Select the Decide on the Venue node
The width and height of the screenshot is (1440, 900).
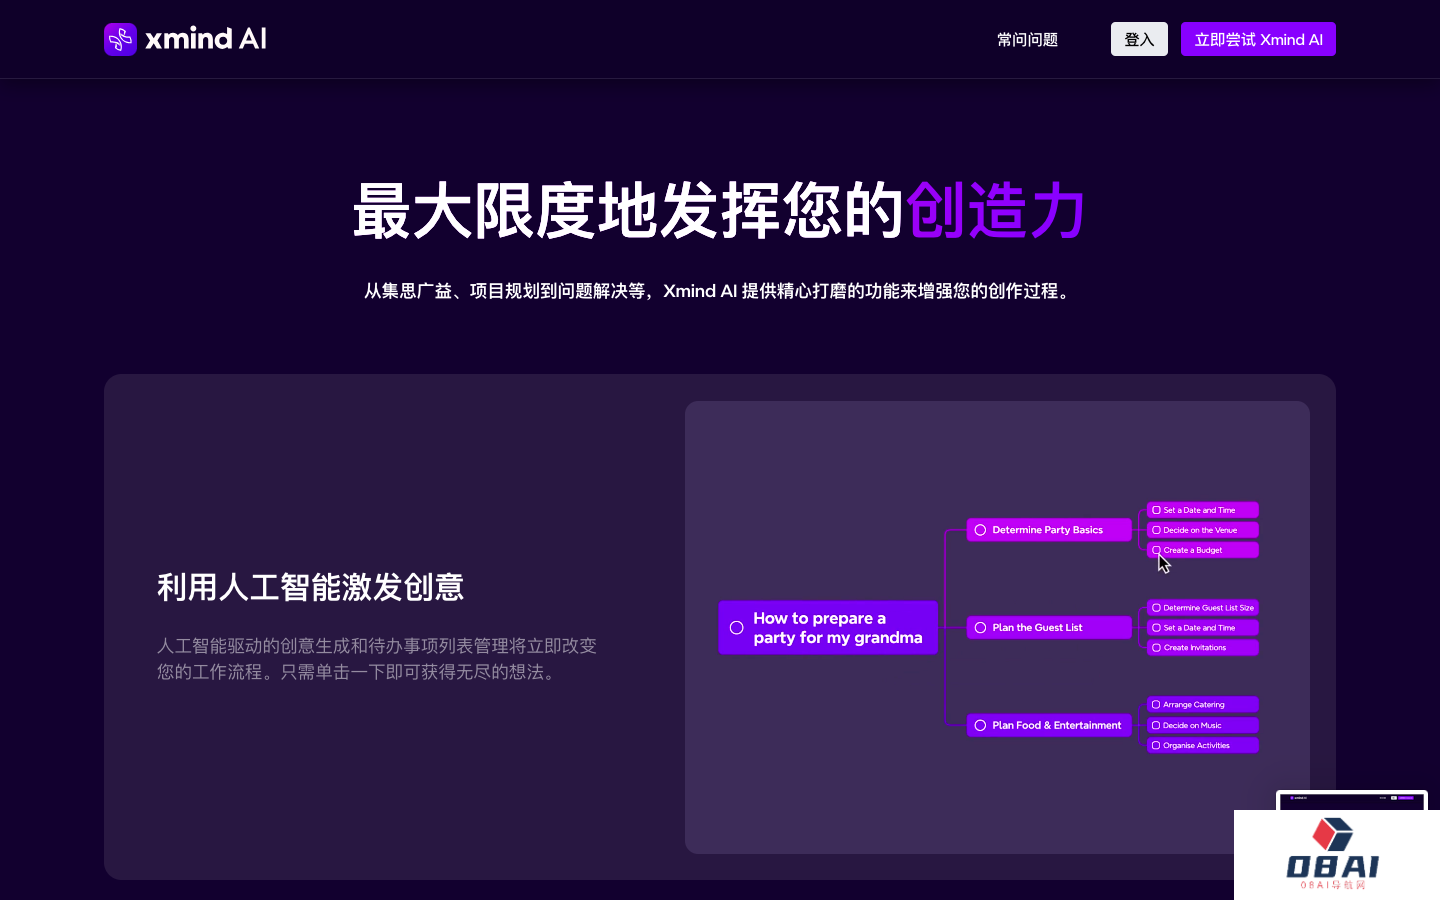[1203, 530]
